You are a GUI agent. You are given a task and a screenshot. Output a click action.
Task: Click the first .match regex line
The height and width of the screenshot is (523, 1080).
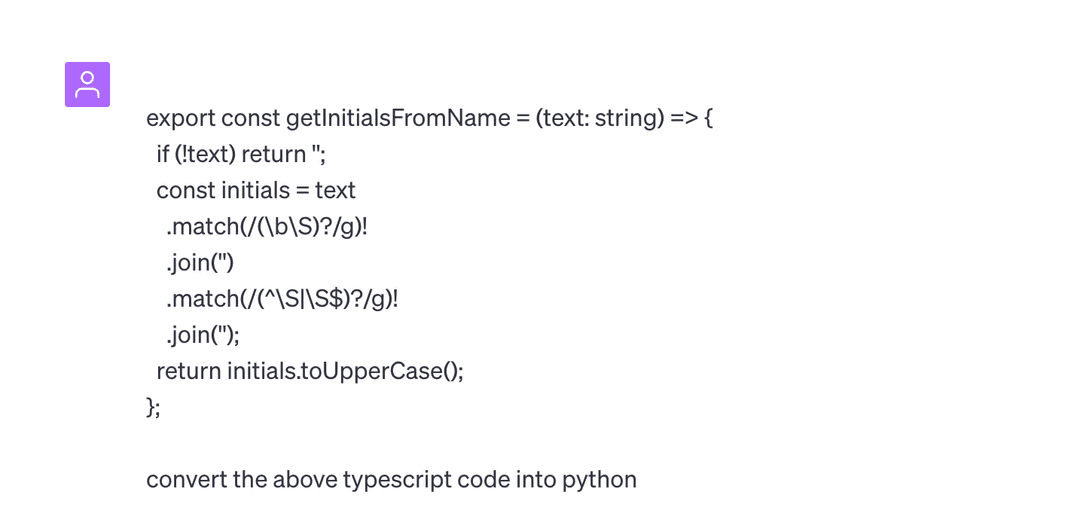coord(267,227)
